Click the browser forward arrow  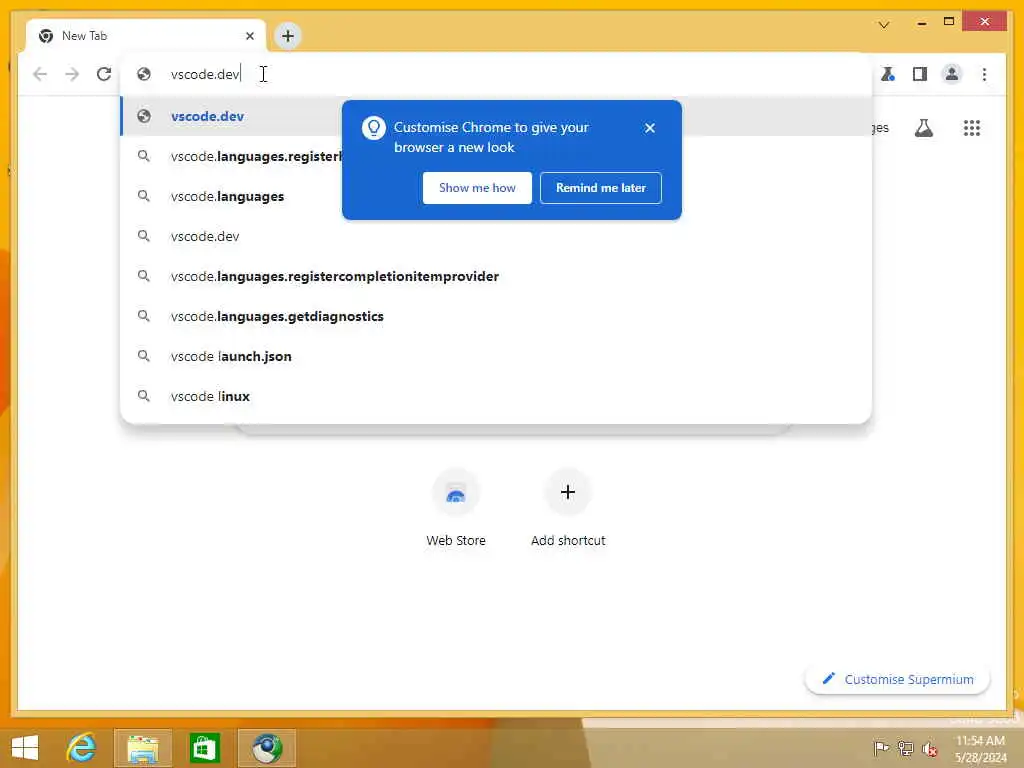(x=72, y=74)
